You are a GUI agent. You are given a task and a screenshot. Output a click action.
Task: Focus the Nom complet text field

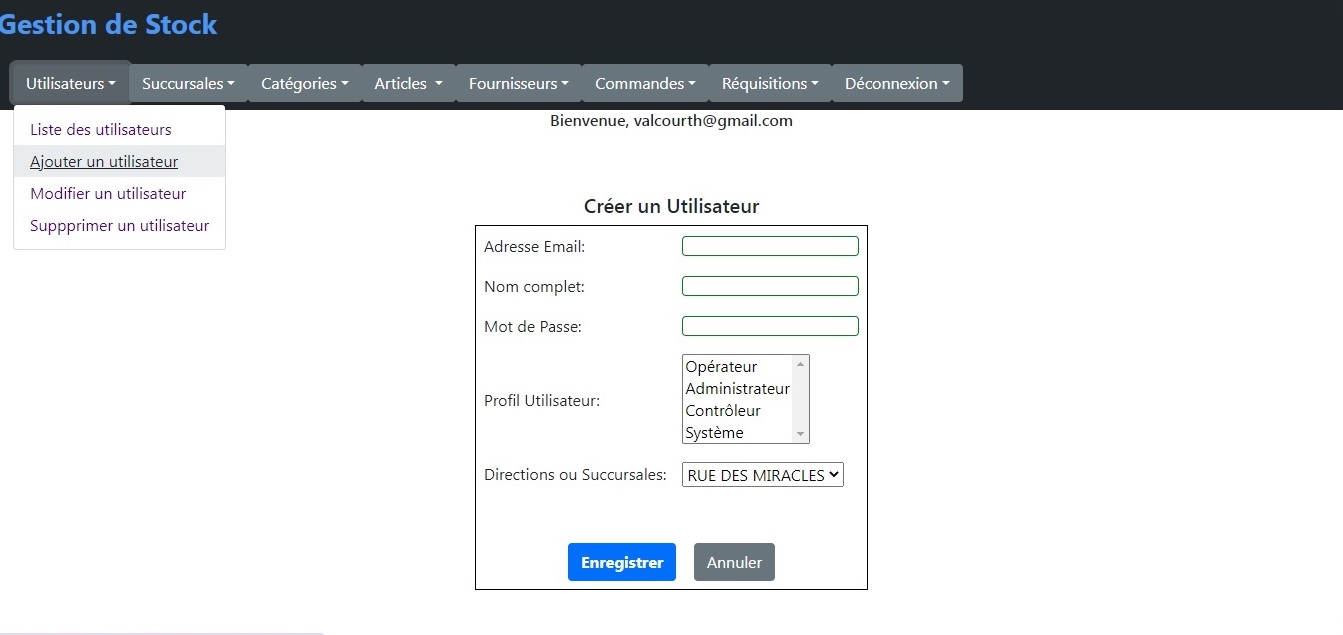(x=770, y=286)
